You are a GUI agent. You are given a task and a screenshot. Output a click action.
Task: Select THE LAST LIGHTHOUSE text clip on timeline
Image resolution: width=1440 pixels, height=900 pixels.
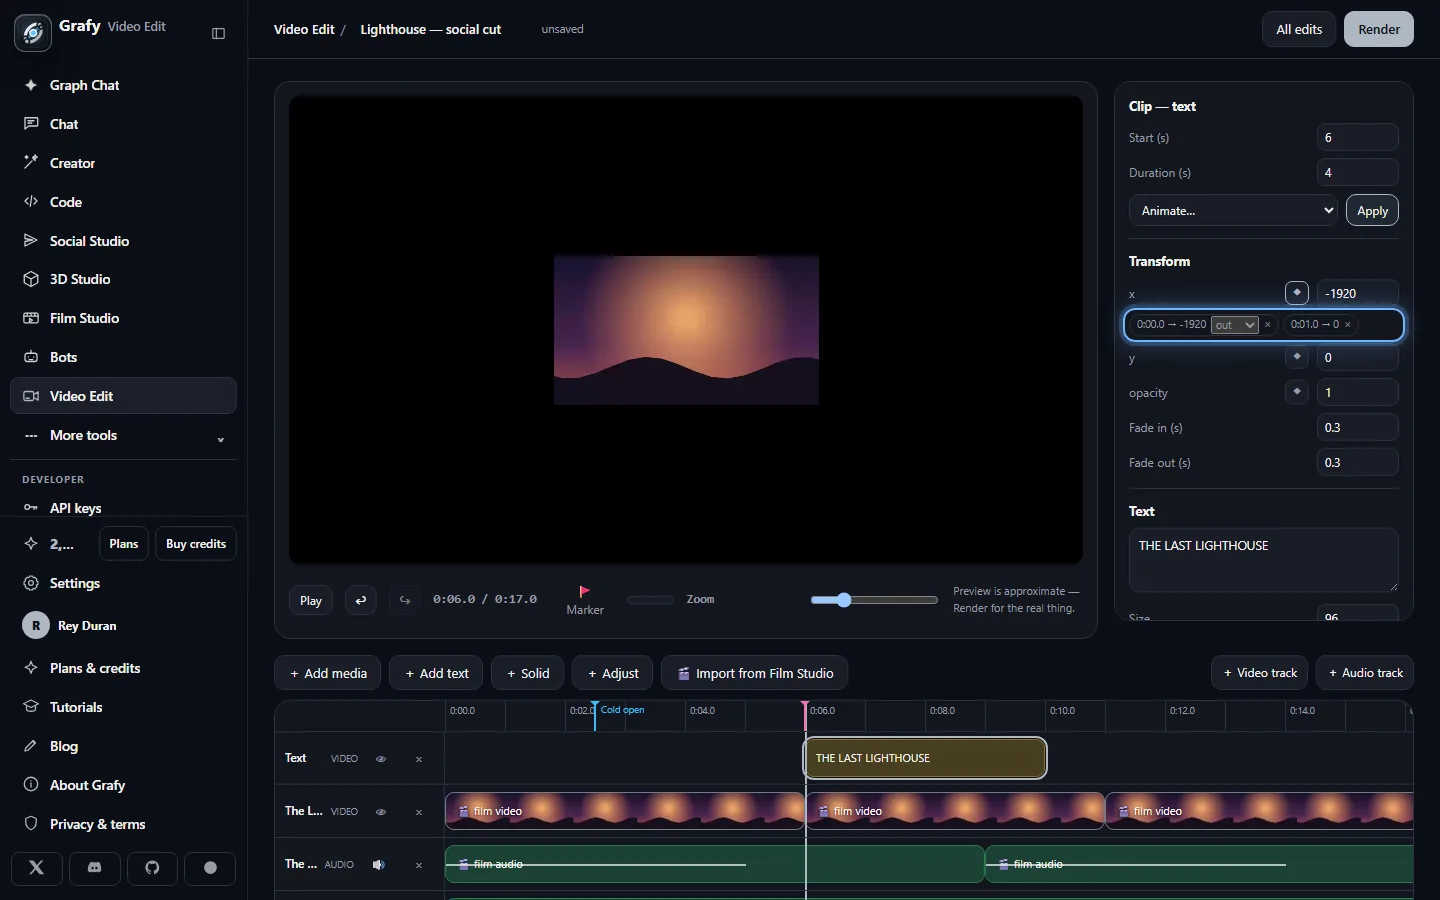[x=926, y=758]
